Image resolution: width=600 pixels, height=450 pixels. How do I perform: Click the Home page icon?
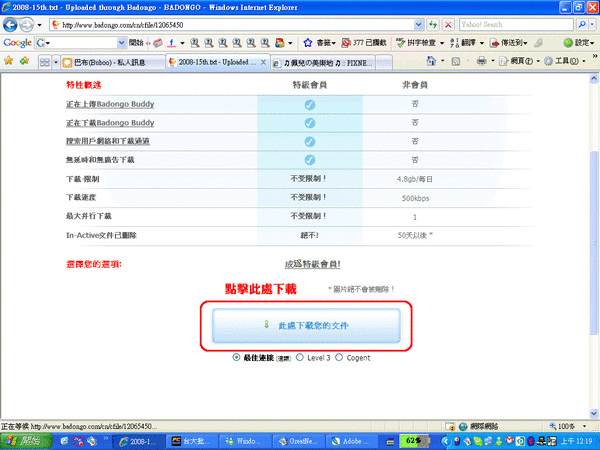pos(431,61)
